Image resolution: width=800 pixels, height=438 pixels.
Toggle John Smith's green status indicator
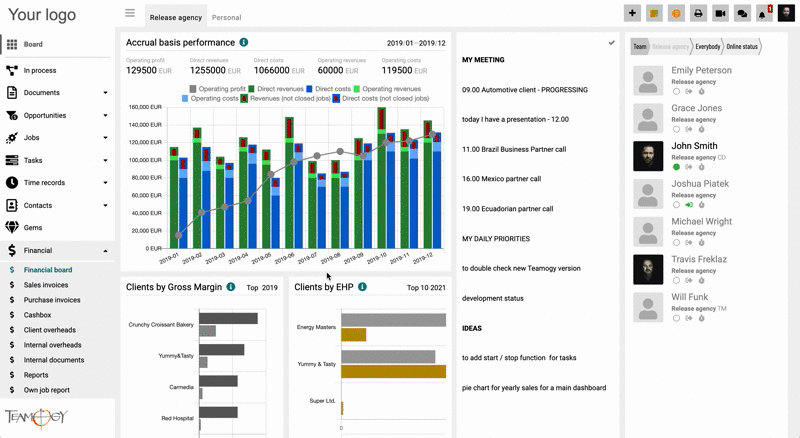[x=676, y=167]
